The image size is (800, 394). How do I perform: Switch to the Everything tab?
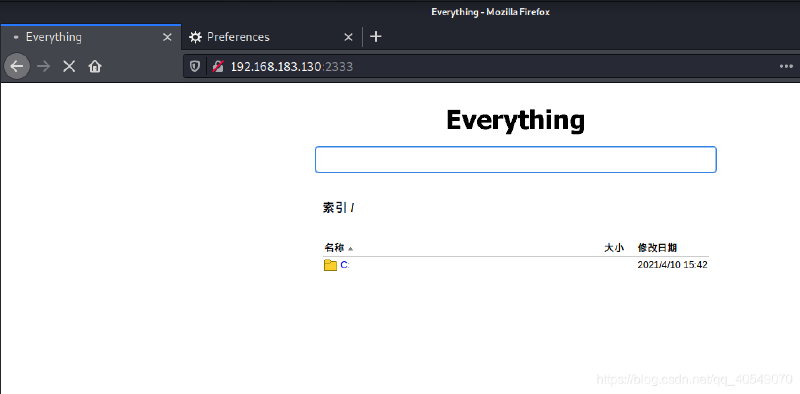pyautogui.click(x=90, y=37)
